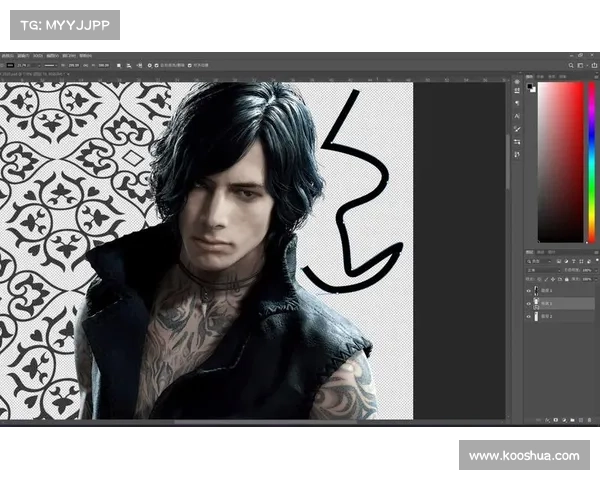
Task: Click the create new layer icon
Action: tap(582, 420)
